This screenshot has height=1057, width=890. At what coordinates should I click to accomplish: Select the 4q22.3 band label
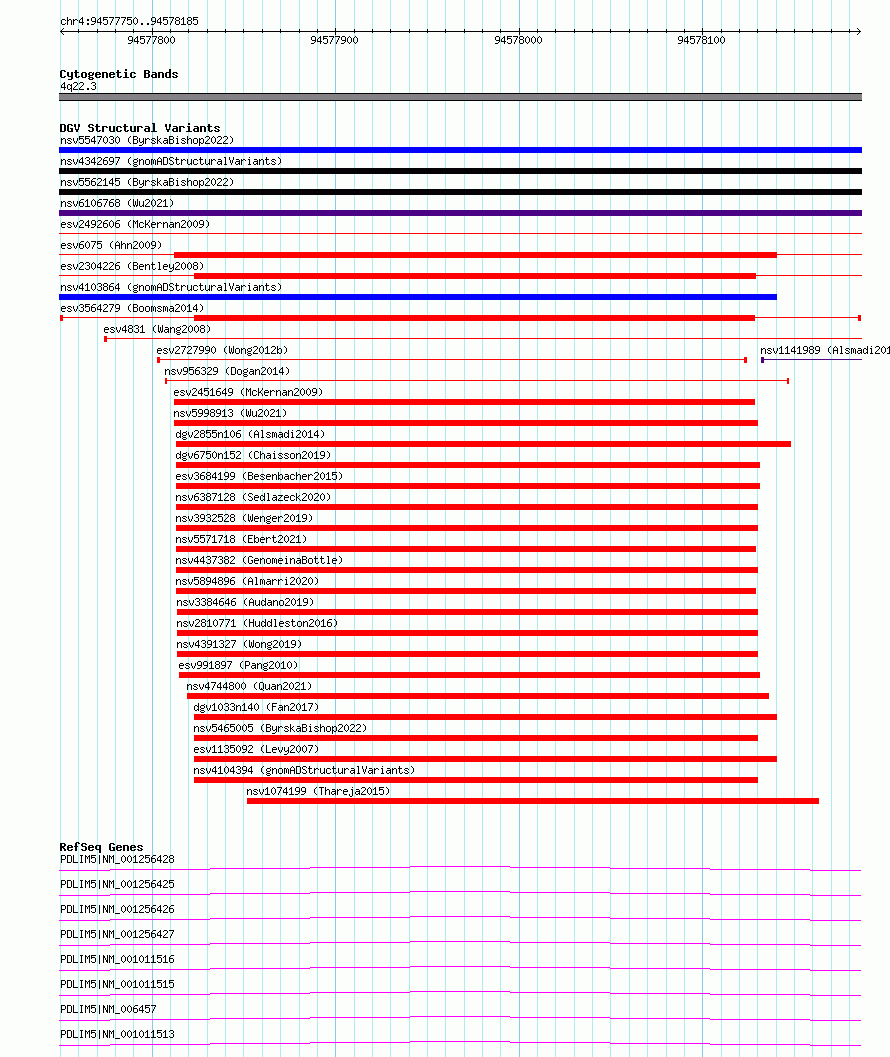(x=78, y=86)
